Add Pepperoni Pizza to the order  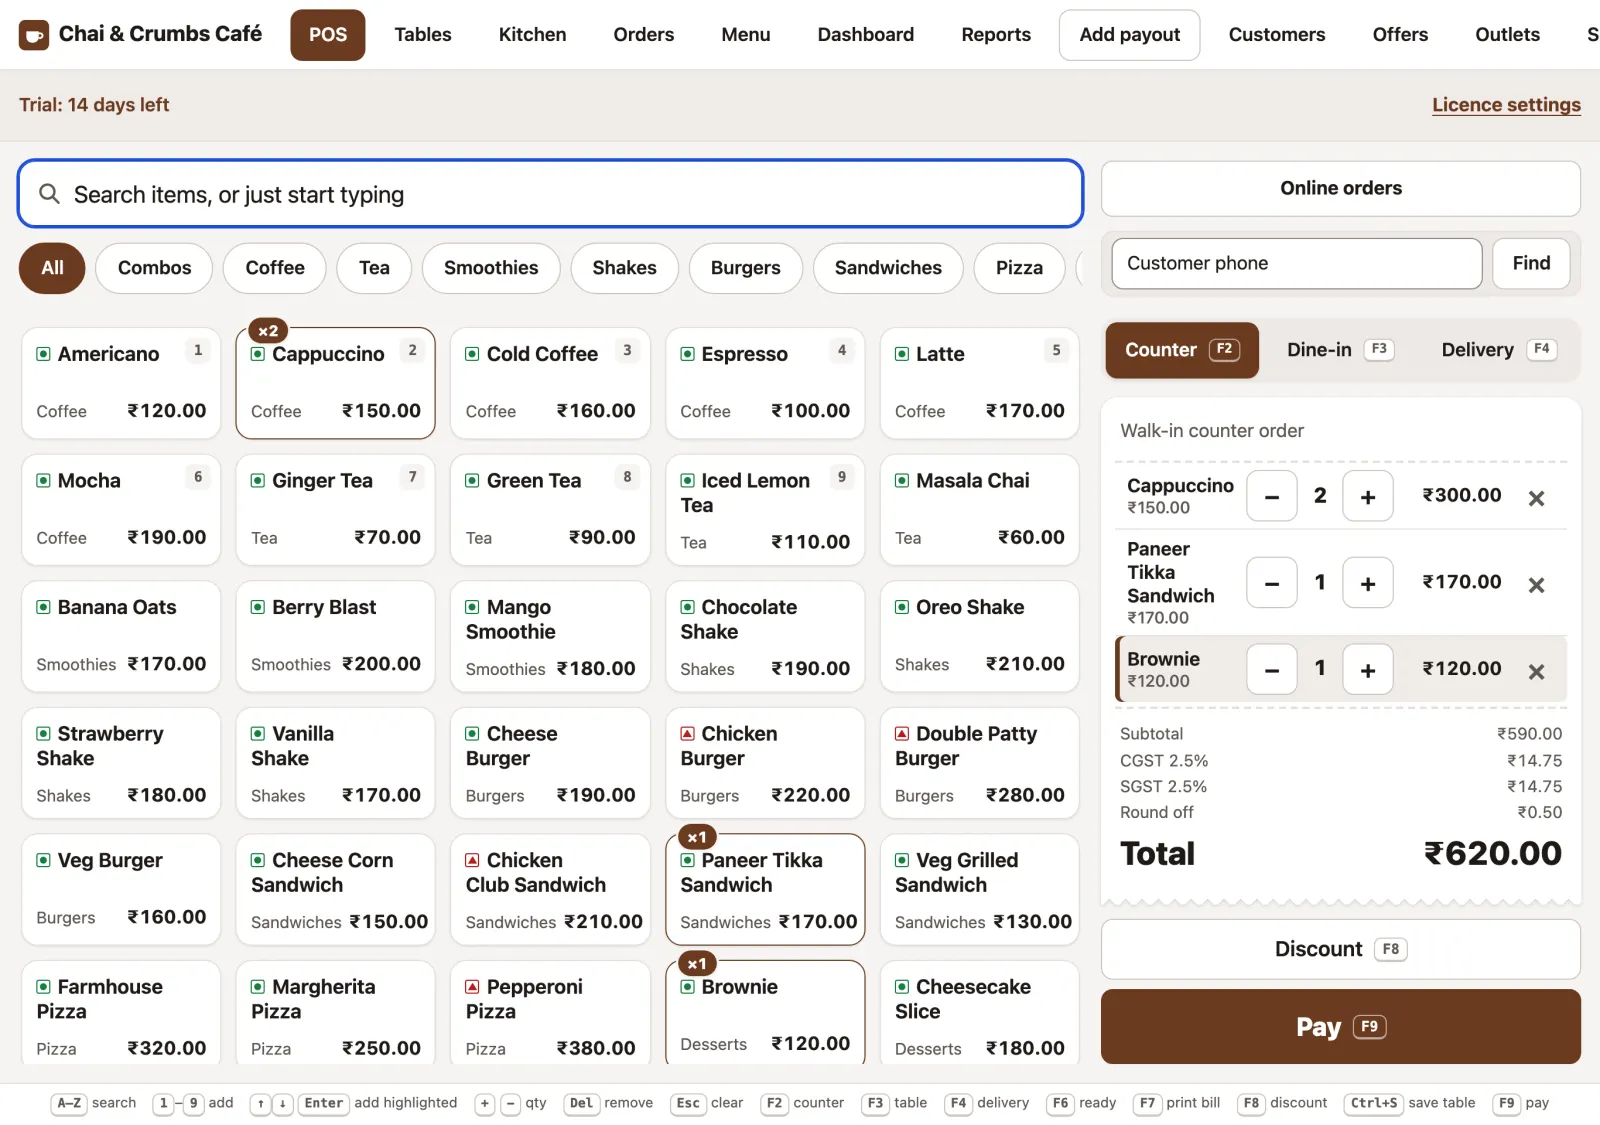[550, 1014]
